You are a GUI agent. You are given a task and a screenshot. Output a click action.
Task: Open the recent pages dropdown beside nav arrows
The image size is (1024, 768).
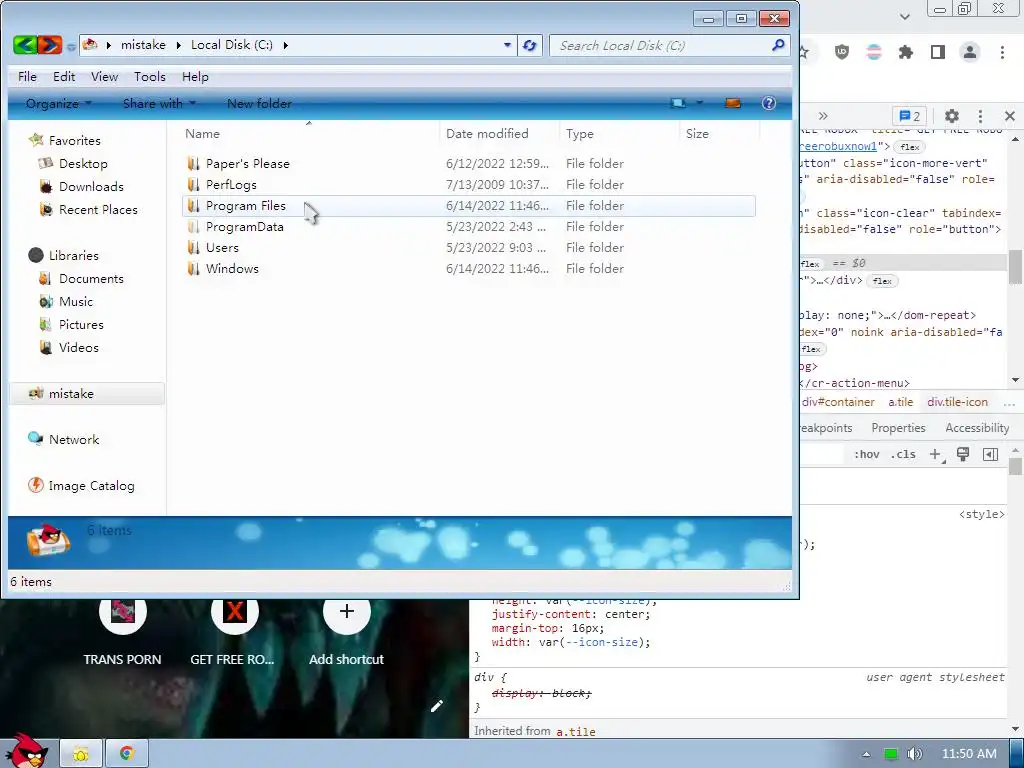click(71, 46)
